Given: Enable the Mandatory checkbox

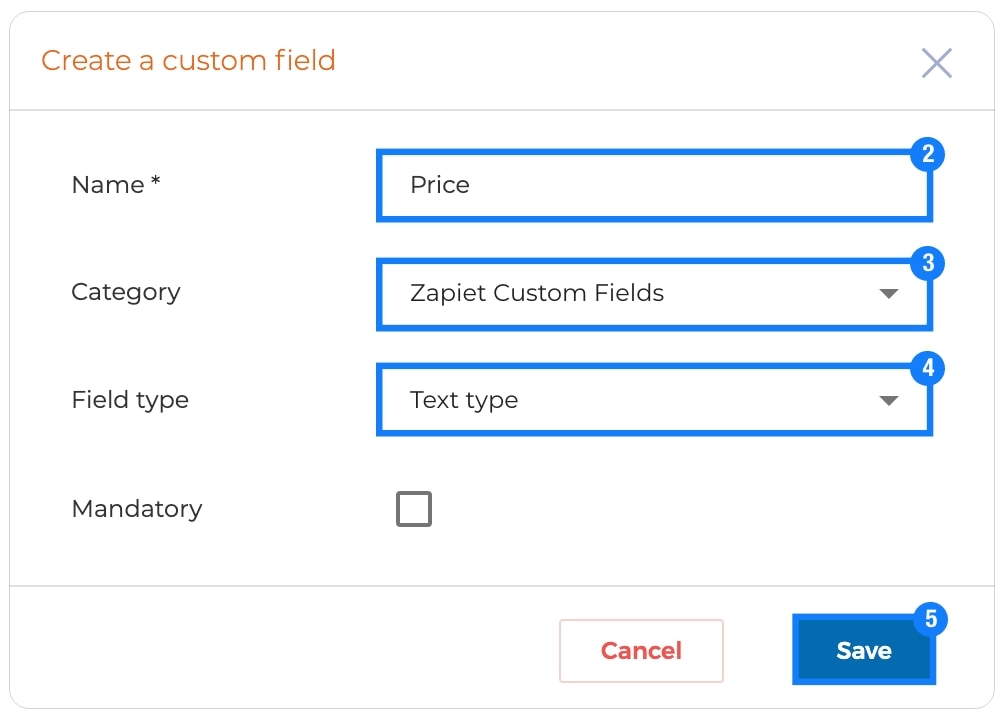Looking at the screenshot, I should click(414, 509).
